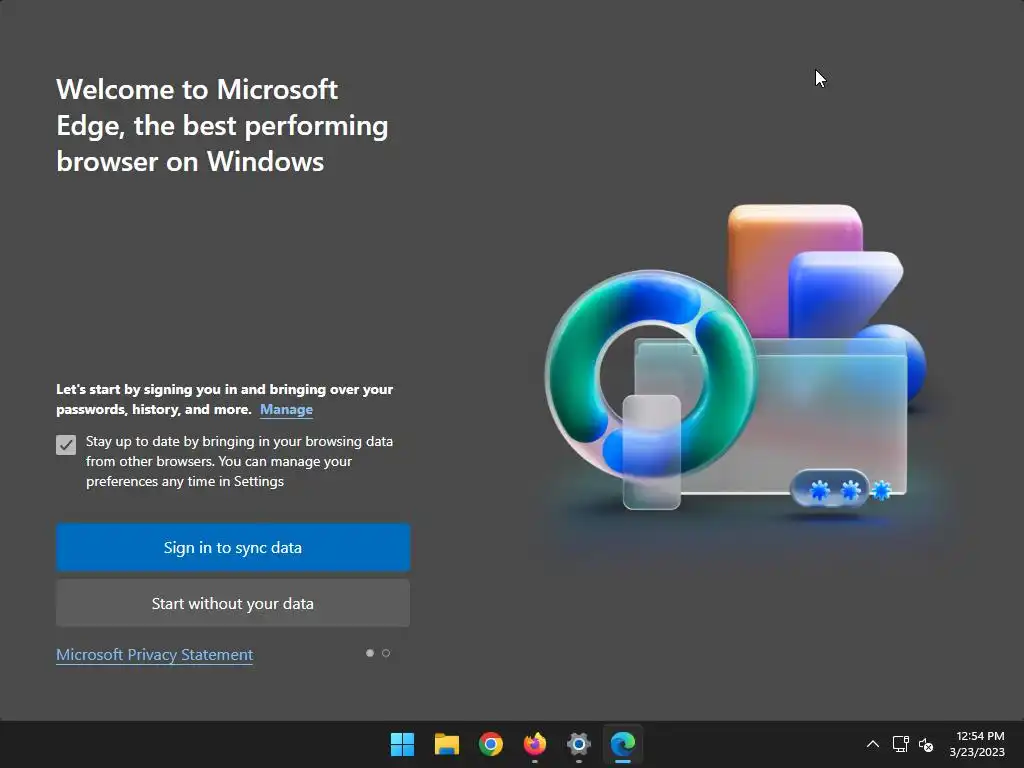Launch Google Chrome from the taskbar
Viewport: 1024px width, 768px height.
(x=490, y=744)
